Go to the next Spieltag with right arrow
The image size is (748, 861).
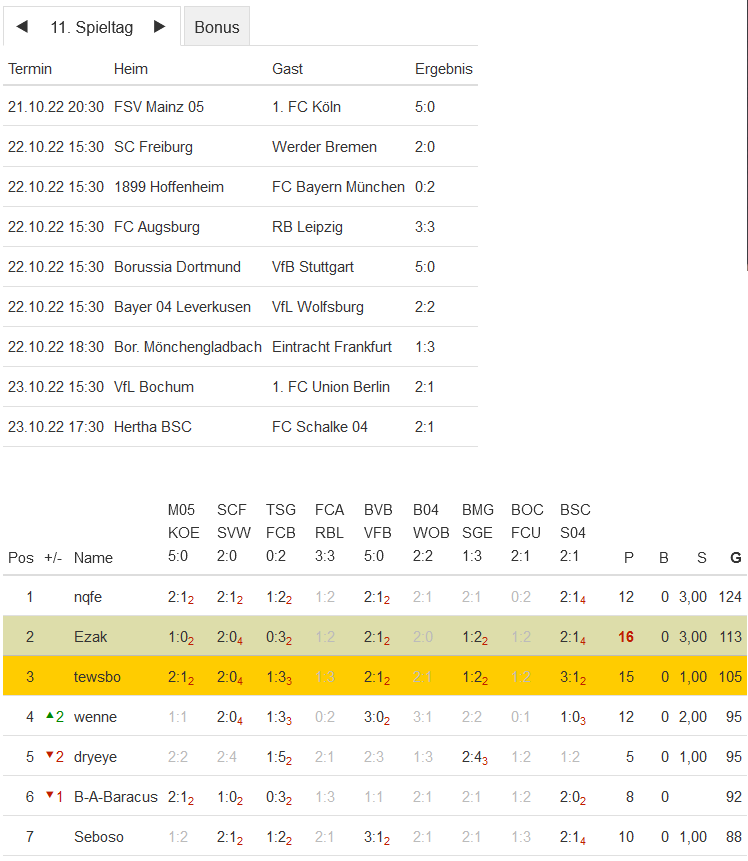[x=159, y=27]
